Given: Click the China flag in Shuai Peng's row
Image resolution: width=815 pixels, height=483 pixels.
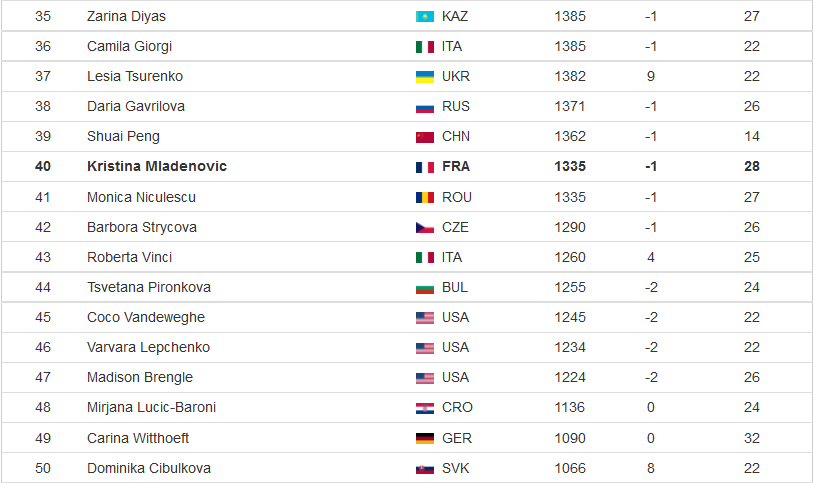Looking at the screenshot, I should coord(425,137).
